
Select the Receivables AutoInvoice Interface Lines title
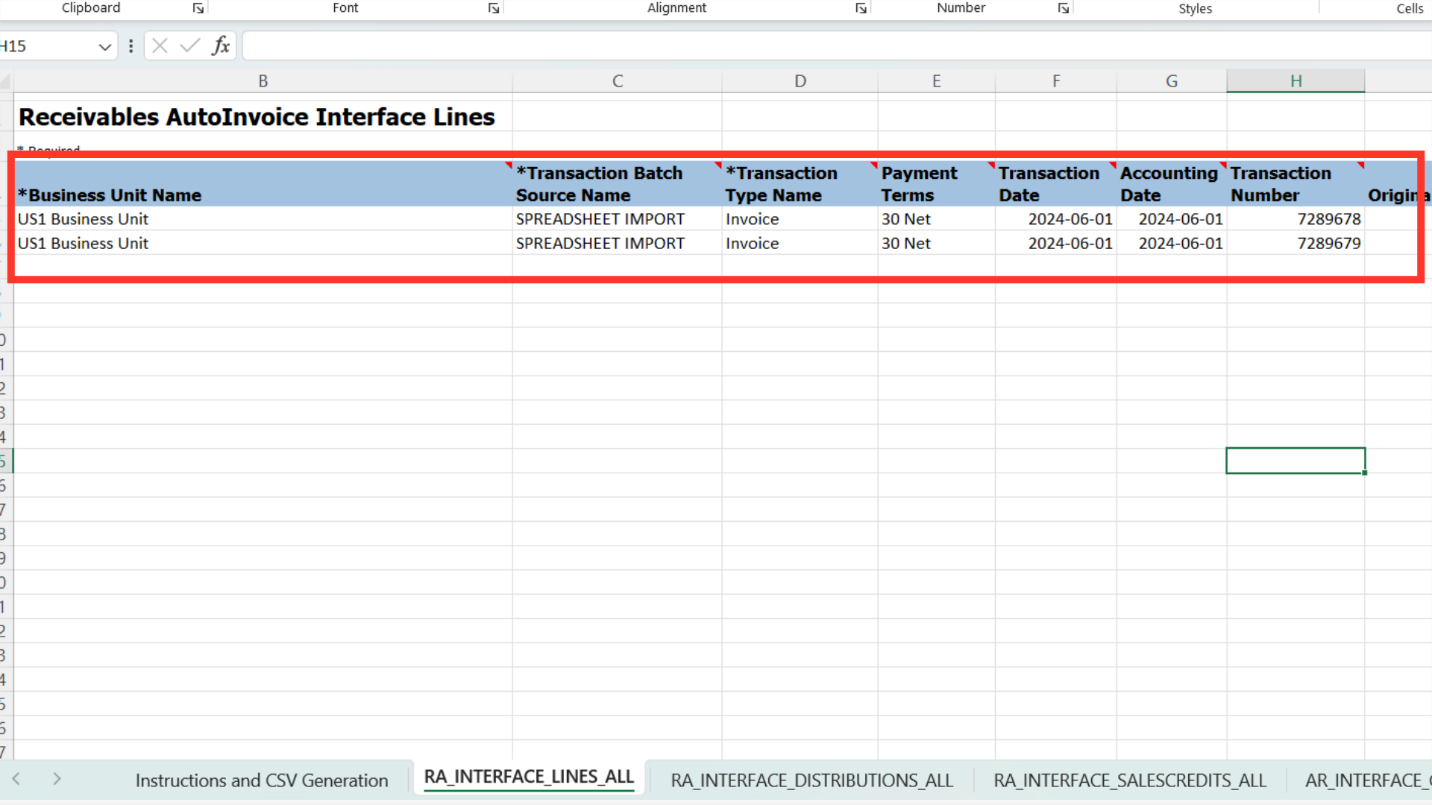(x=257, y=117)
